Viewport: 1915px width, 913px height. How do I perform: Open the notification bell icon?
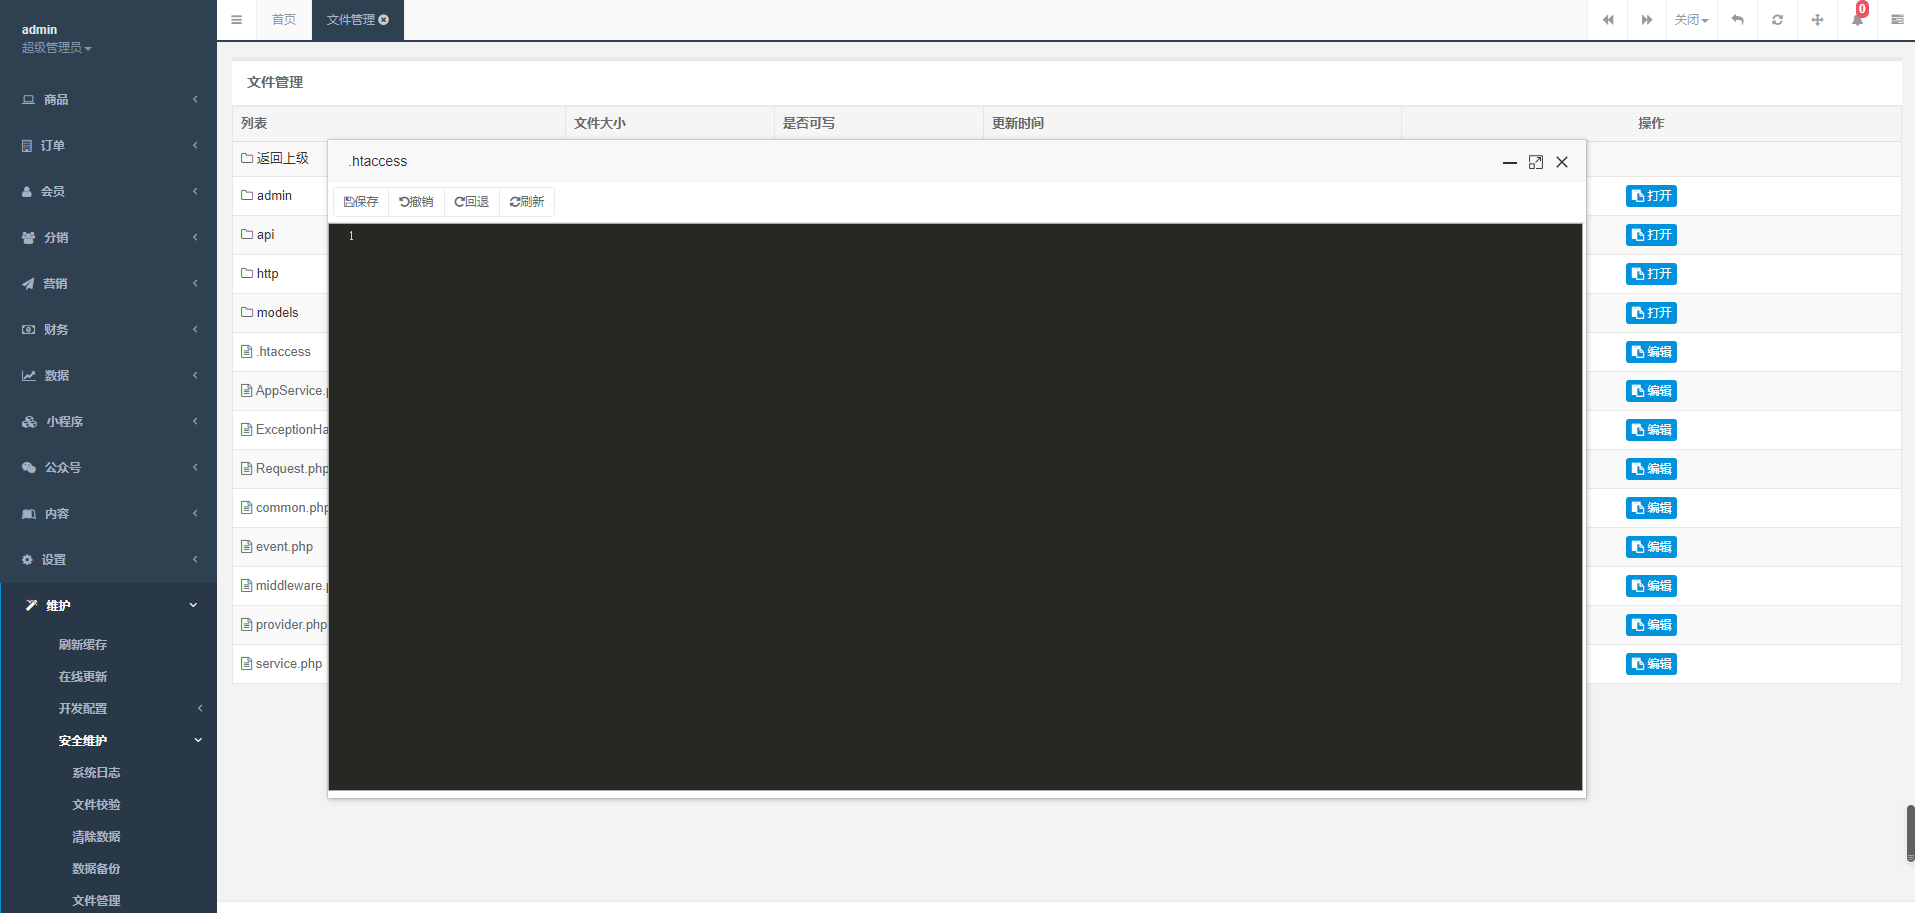point(1857,20)
